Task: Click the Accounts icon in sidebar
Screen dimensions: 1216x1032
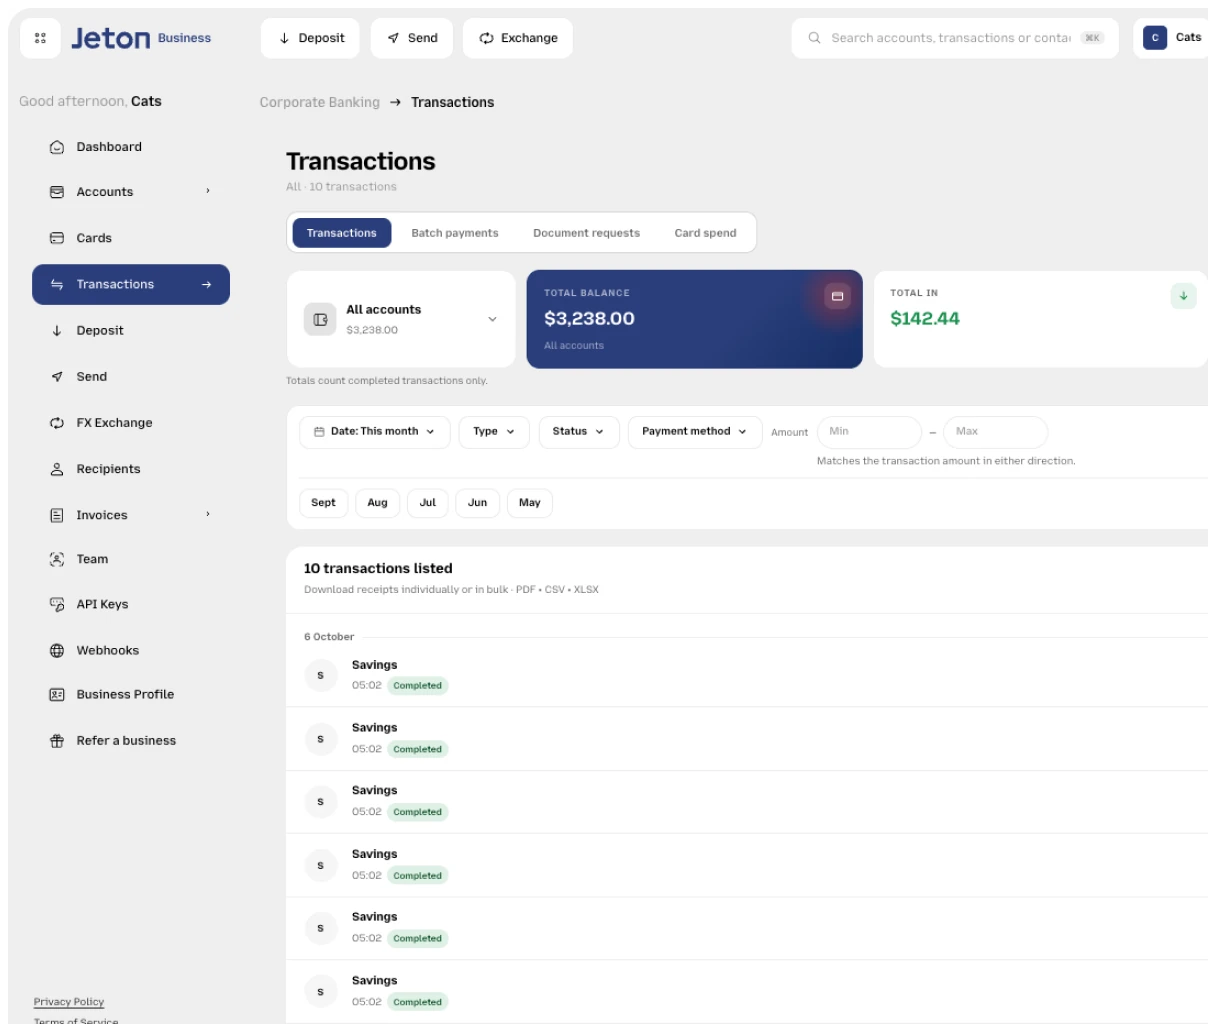Action: point(57,192)
